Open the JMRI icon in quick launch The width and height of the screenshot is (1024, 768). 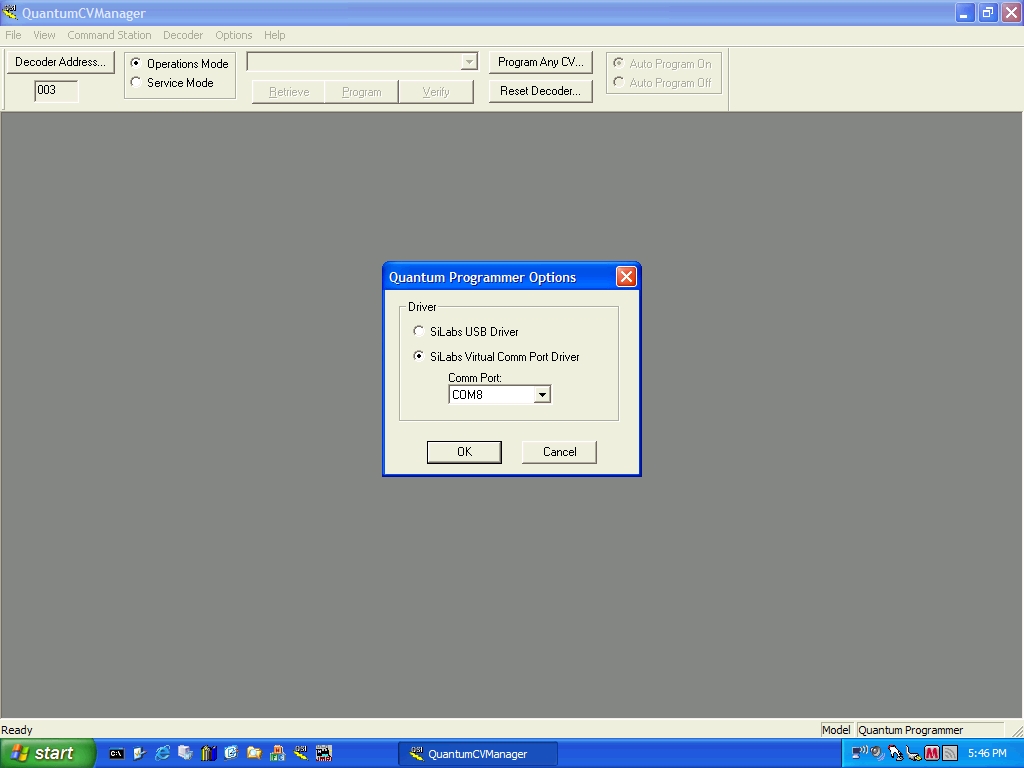click(324, 753)
